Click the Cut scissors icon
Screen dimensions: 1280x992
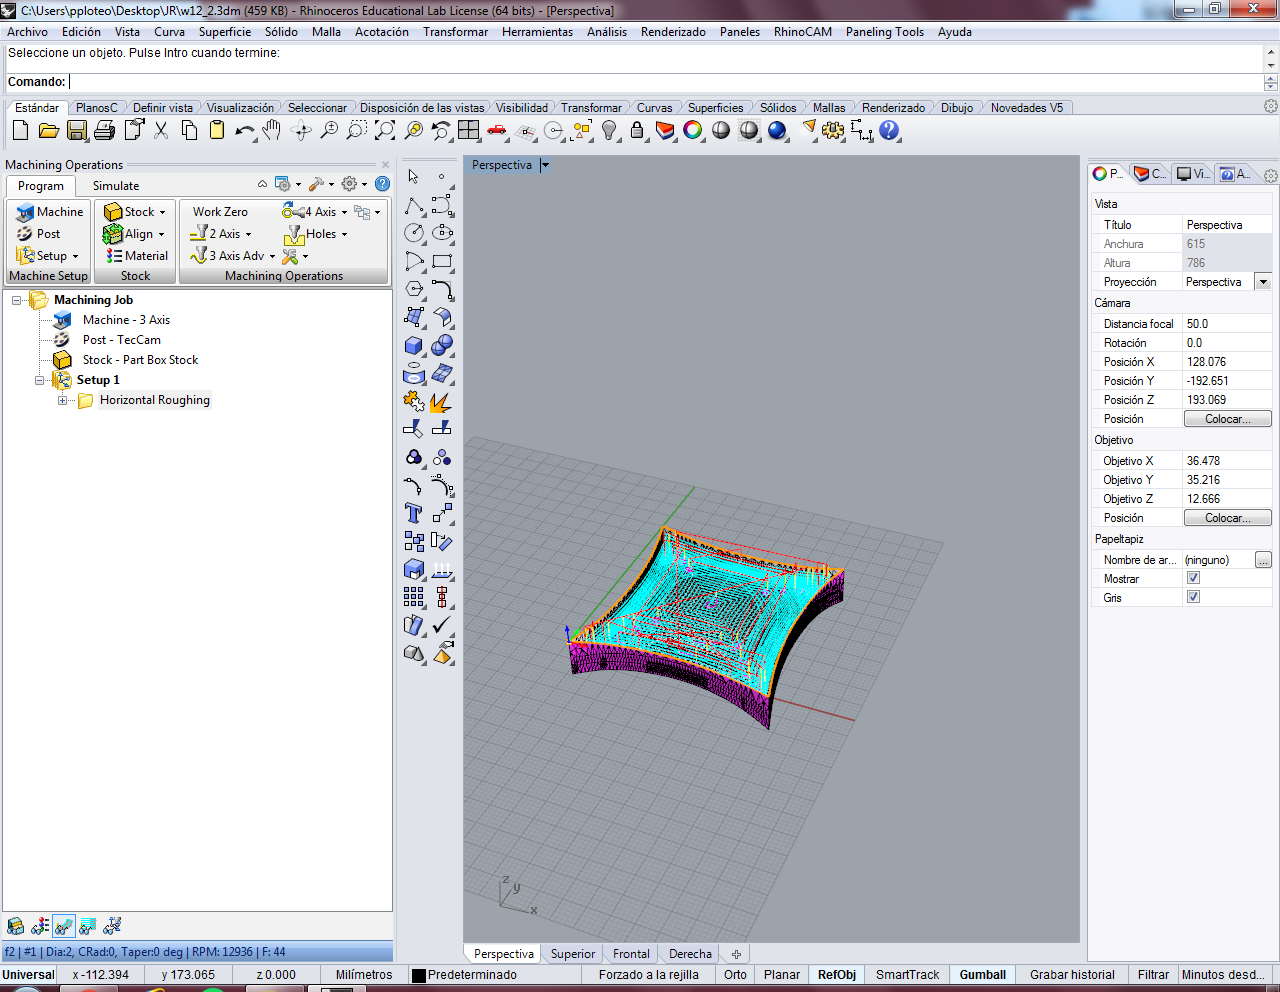pyautogui.click(x=161, y=130)
